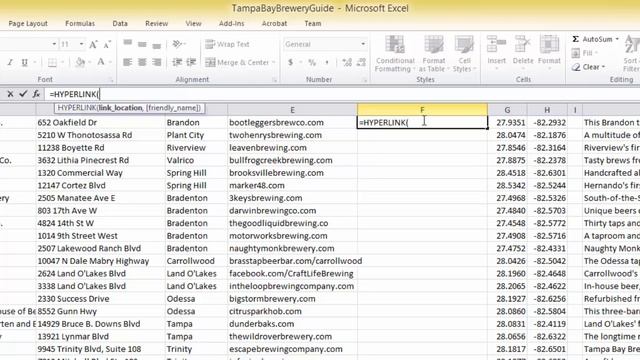The height and width of the screenshot is (360, 640).
Task: Confirm the formula with the checkmark icon
Action: point(23,94)
